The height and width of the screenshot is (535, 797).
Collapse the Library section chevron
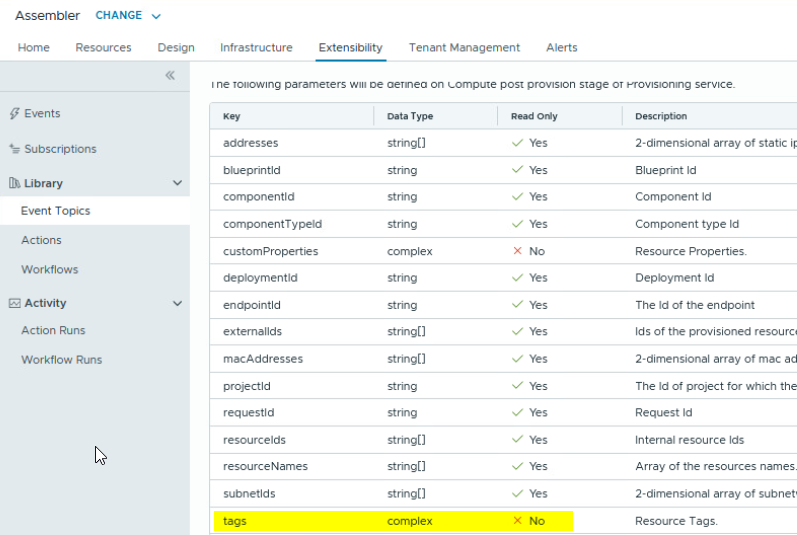click(x=178, y=184)
